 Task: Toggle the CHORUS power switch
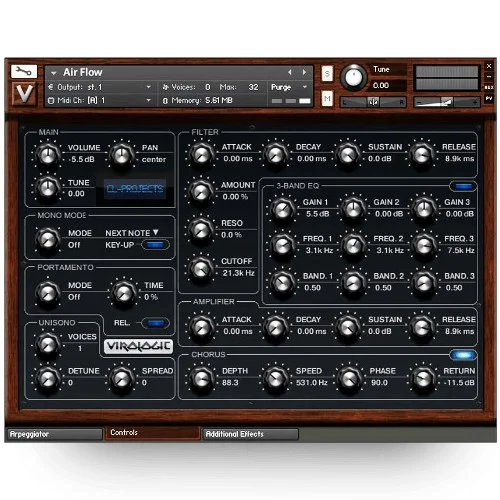click(463, 355)
